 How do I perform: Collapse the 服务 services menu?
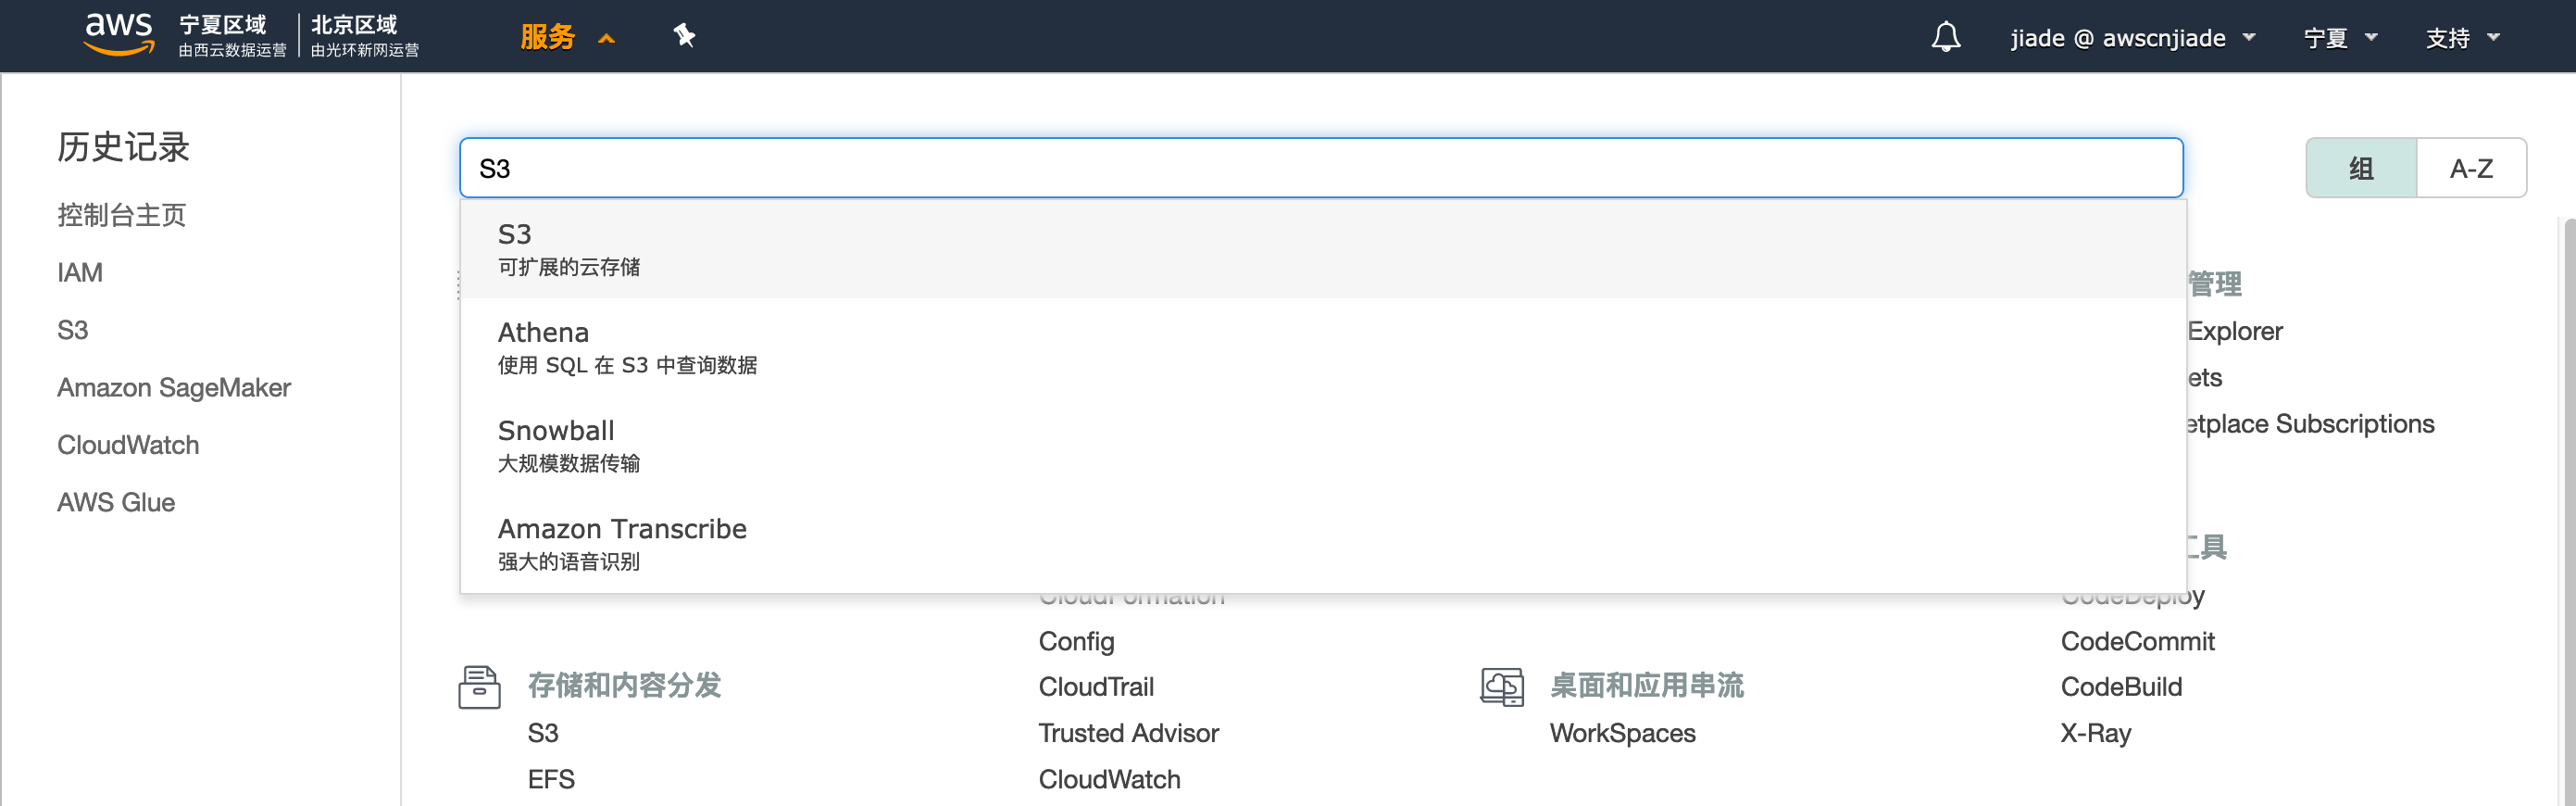tap(566, 37)
